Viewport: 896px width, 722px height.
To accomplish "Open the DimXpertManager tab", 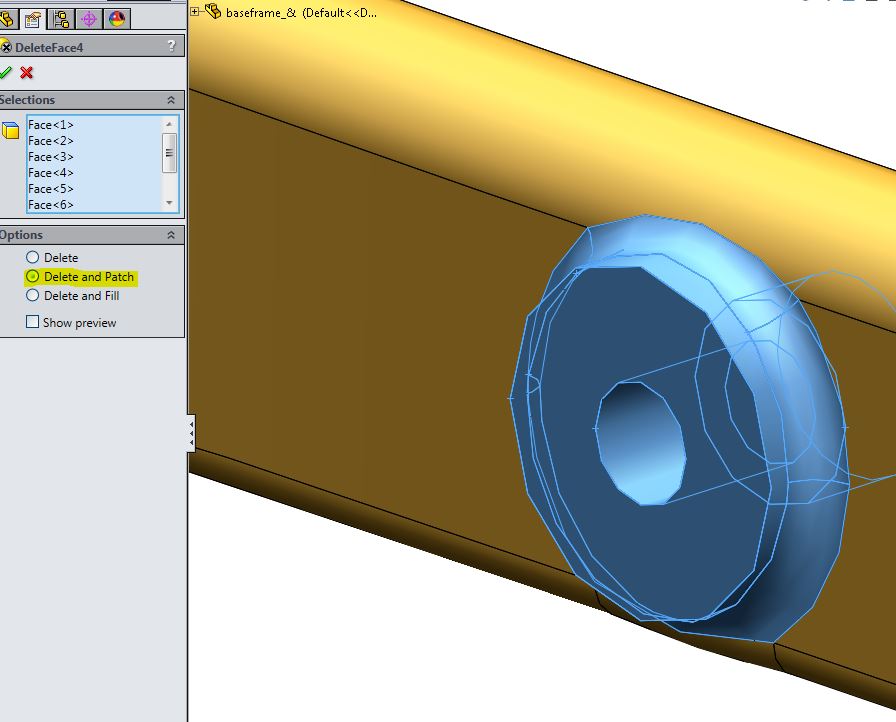I will click(x=89, y=19).
